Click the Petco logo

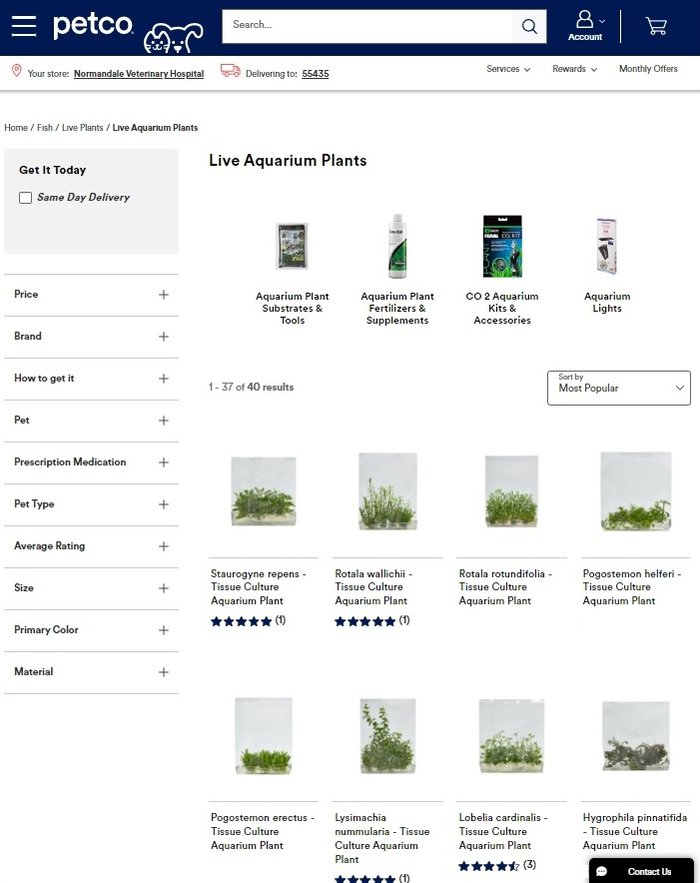tap(93, 26)
